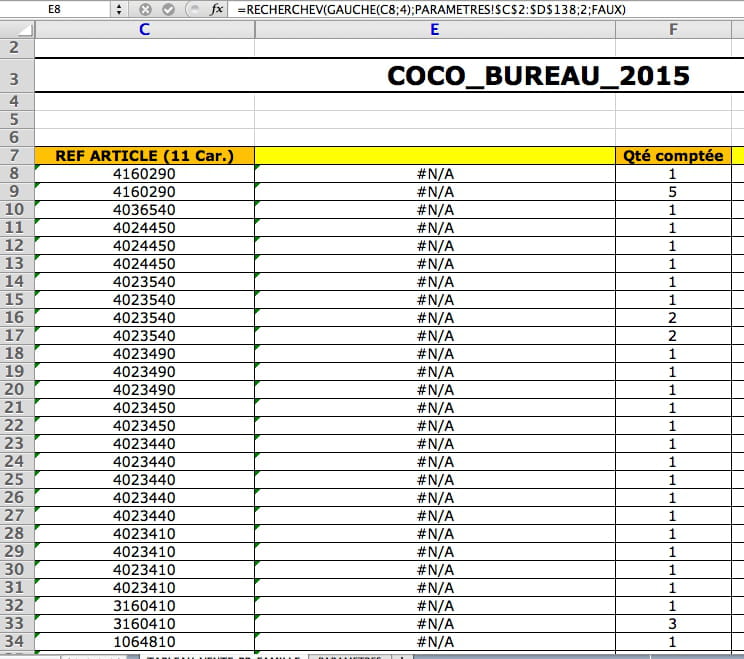Select cell with 4160290 in row 8

coord(144,174)
